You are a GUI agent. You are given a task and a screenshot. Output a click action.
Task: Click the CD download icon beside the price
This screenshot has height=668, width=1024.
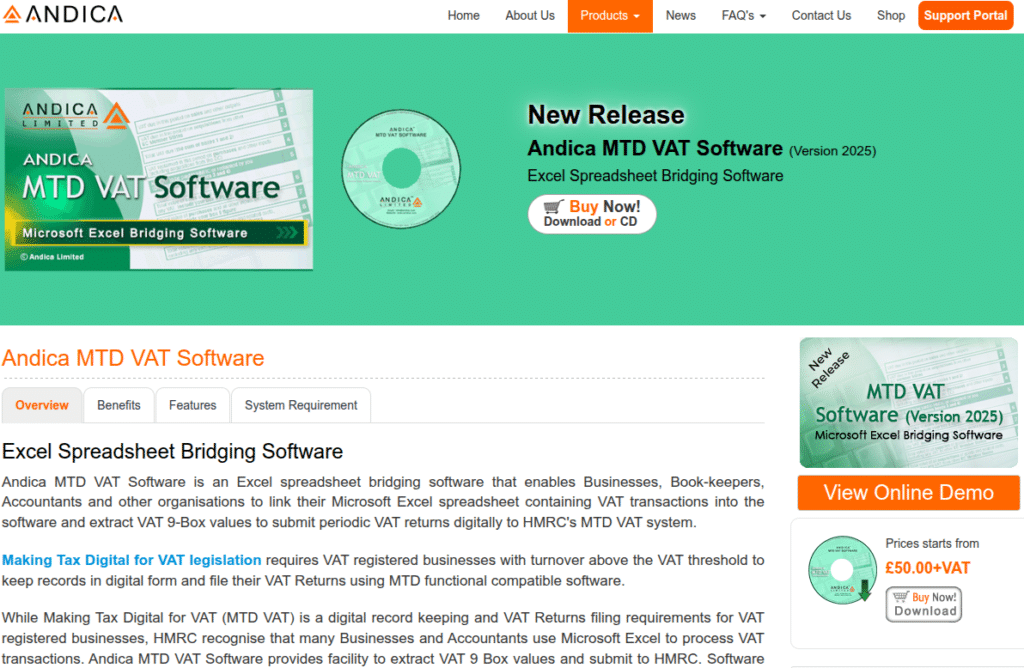tap(842, 569)
